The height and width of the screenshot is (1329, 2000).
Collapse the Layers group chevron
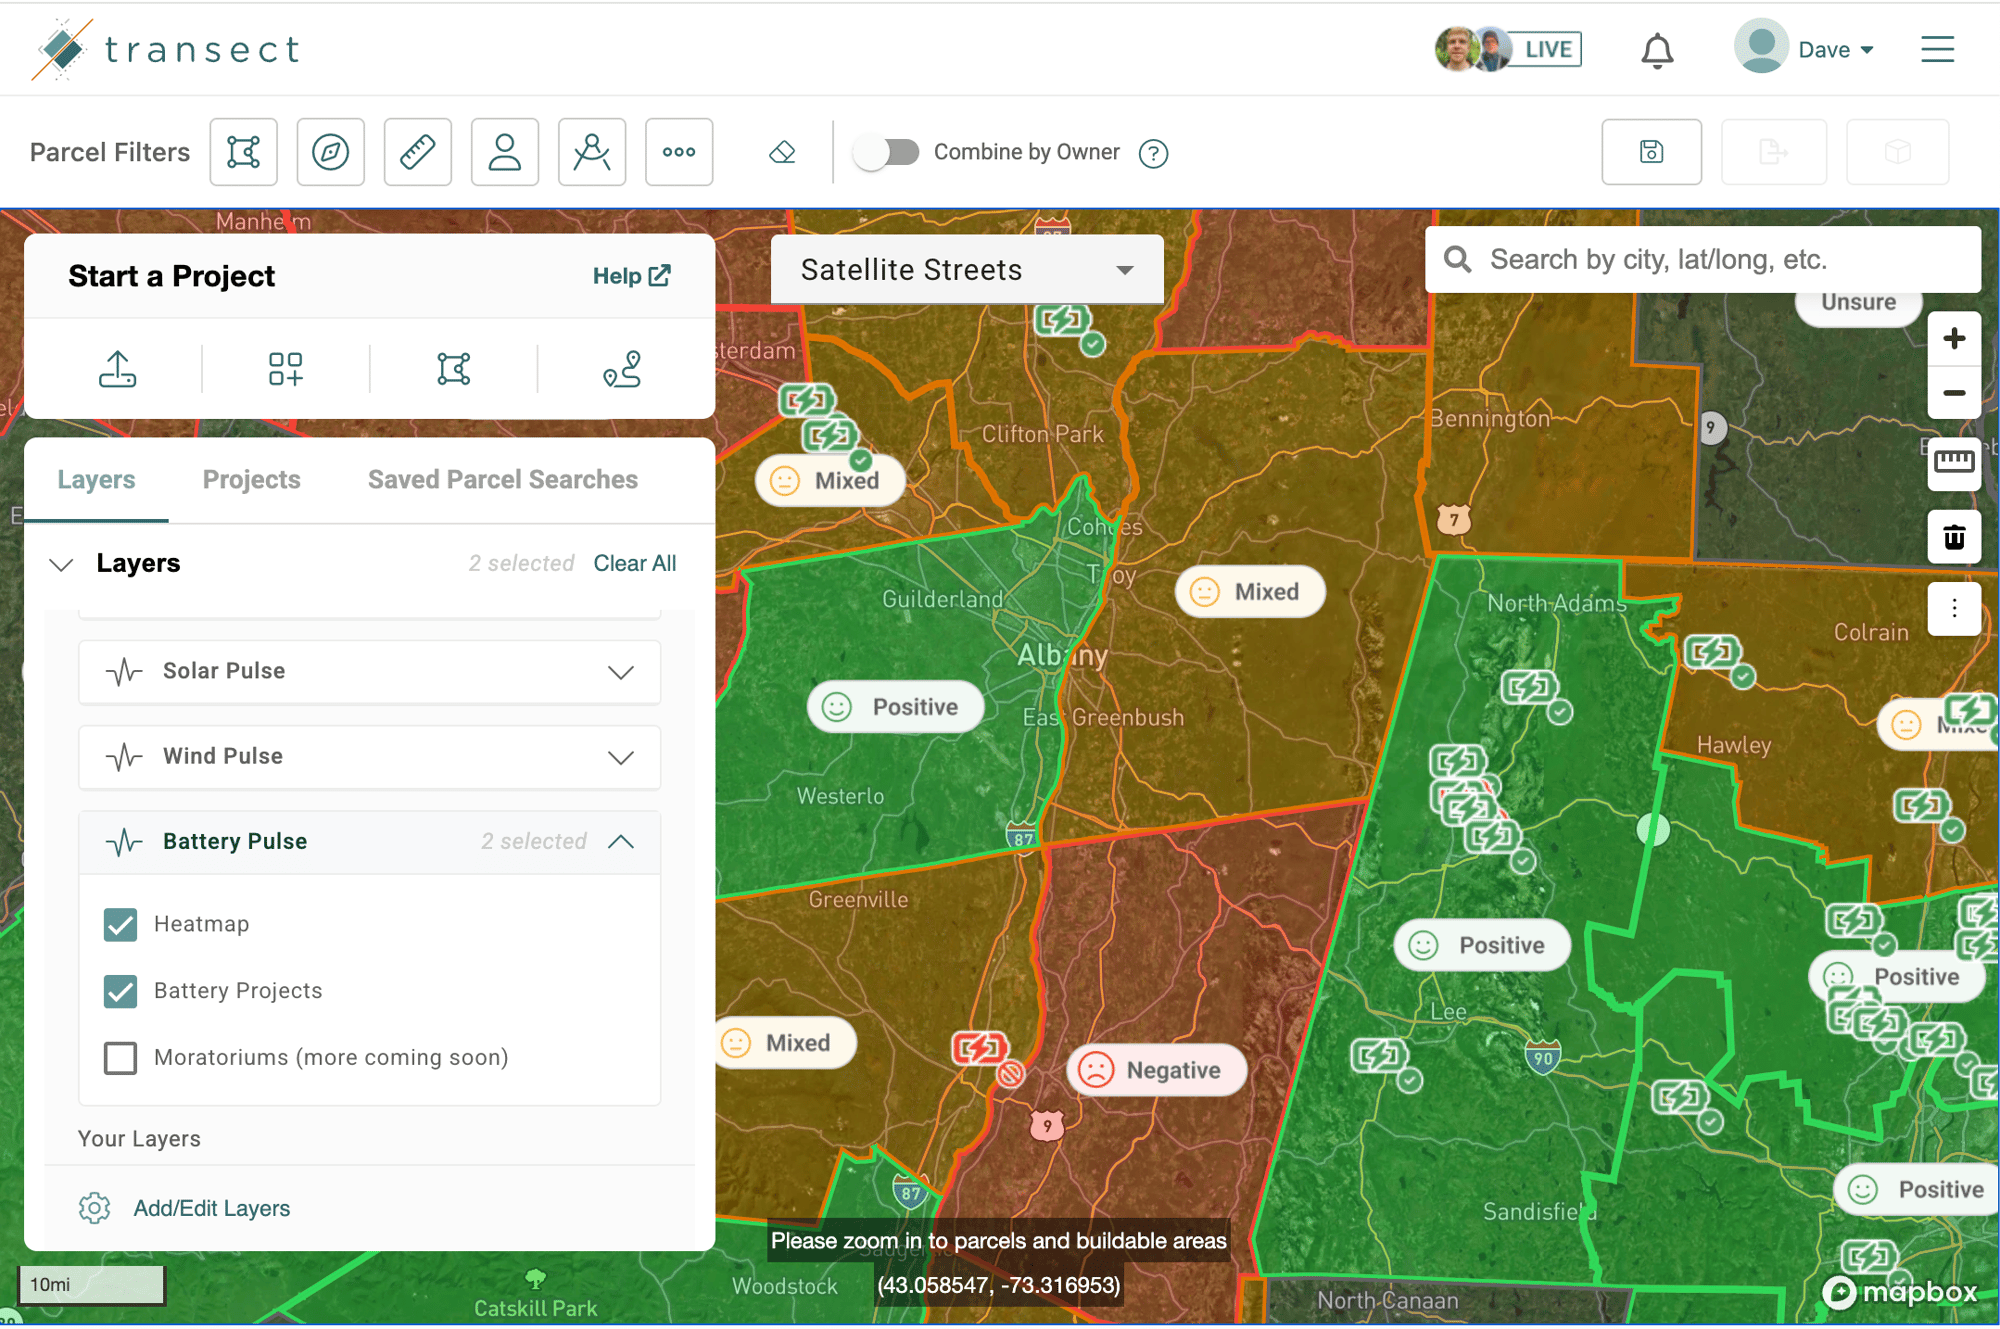pyautogui.click(x=61, y=564)
